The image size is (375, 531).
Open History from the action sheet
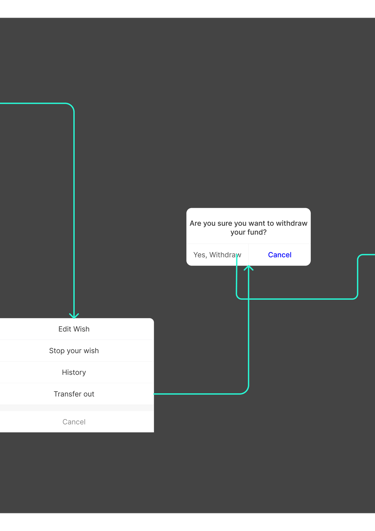[74, 372]
